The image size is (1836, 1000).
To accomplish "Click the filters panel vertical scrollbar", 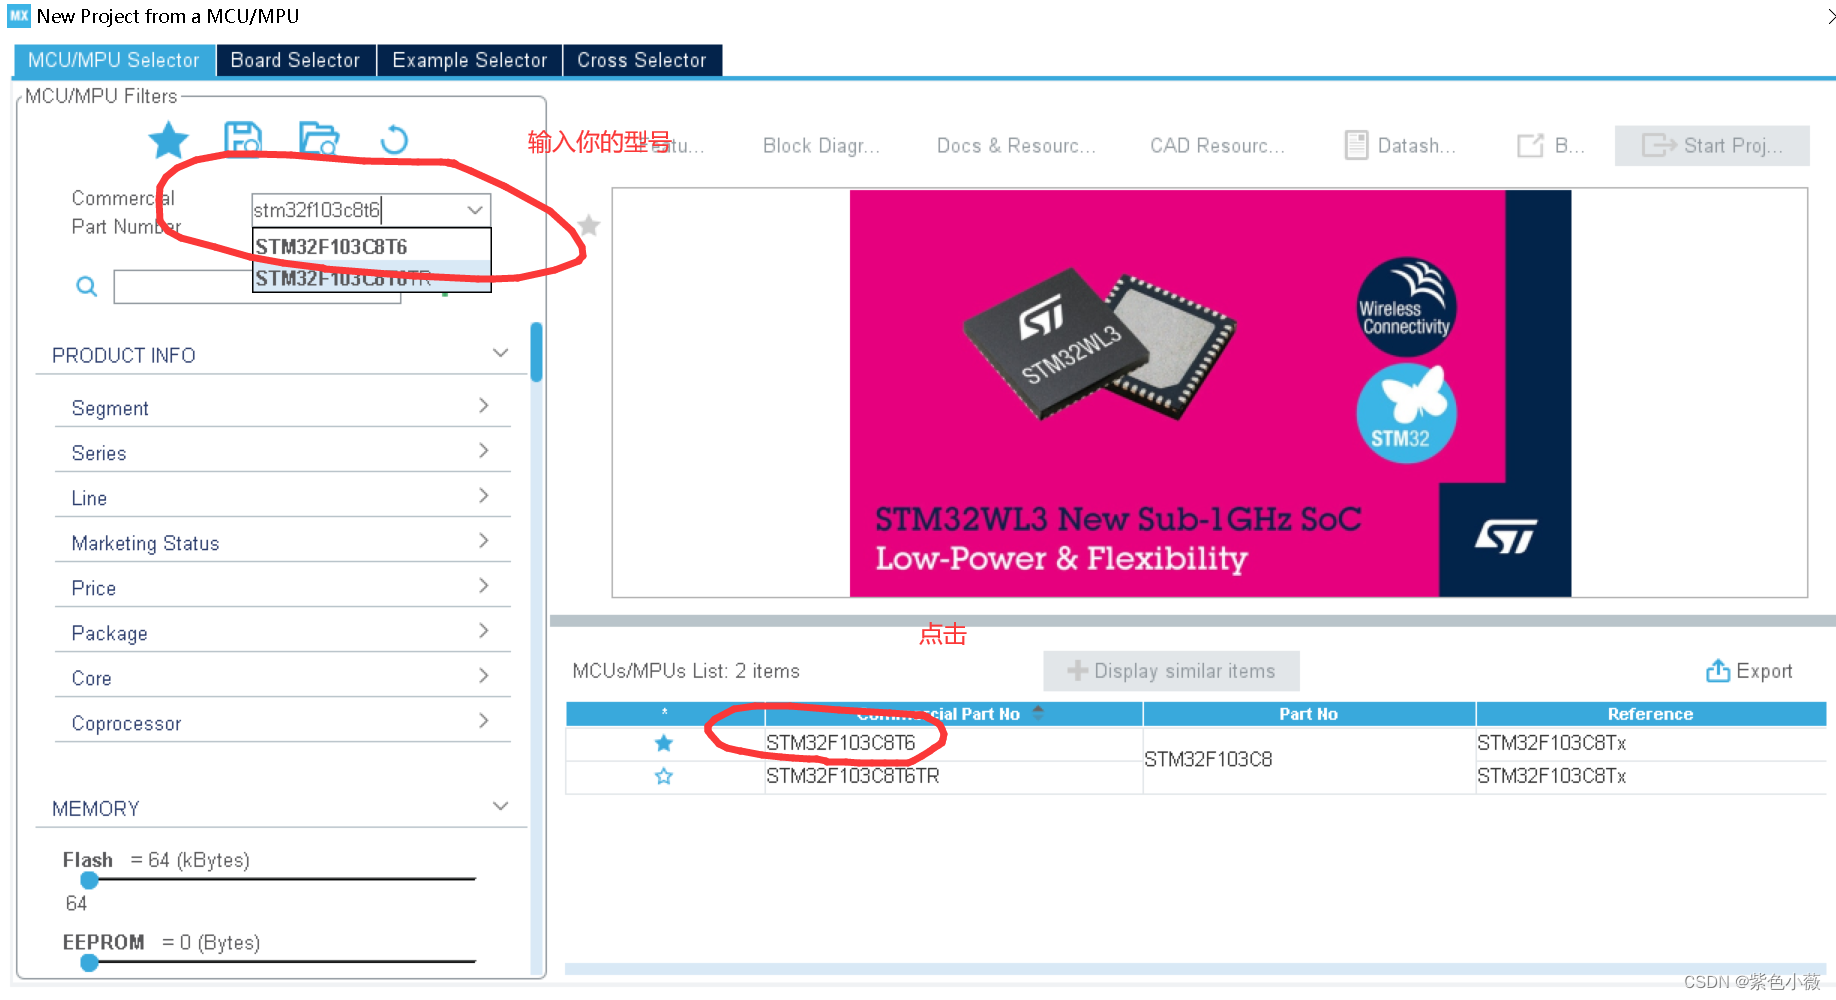I will pos(537,352).
